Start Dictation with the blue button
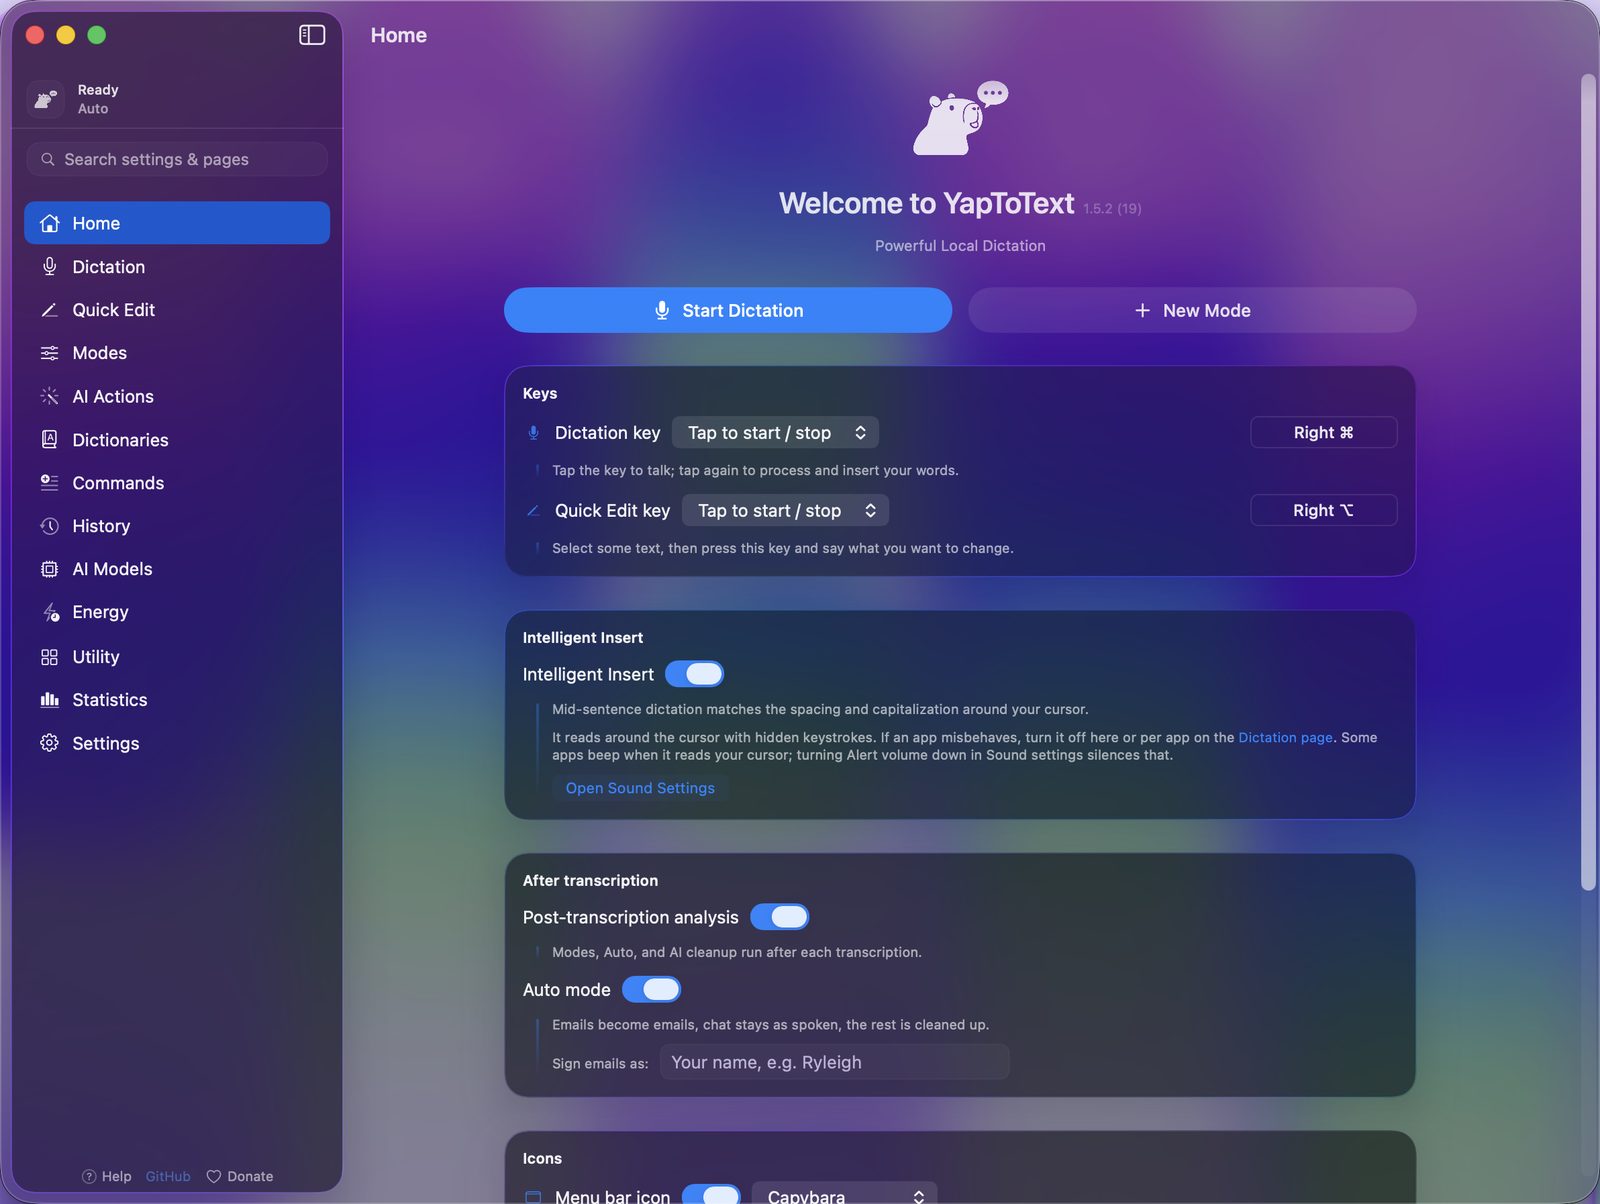Screen dimensions: 1600x1204 tap(728, 310)
